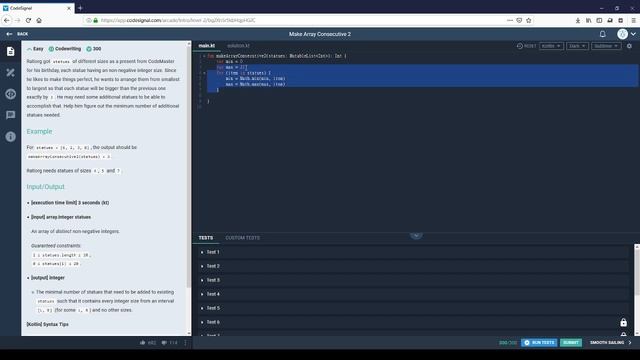Screen dimensions: 640x360
Task: Expand the profile menu chevron
Action: point(633,34)
